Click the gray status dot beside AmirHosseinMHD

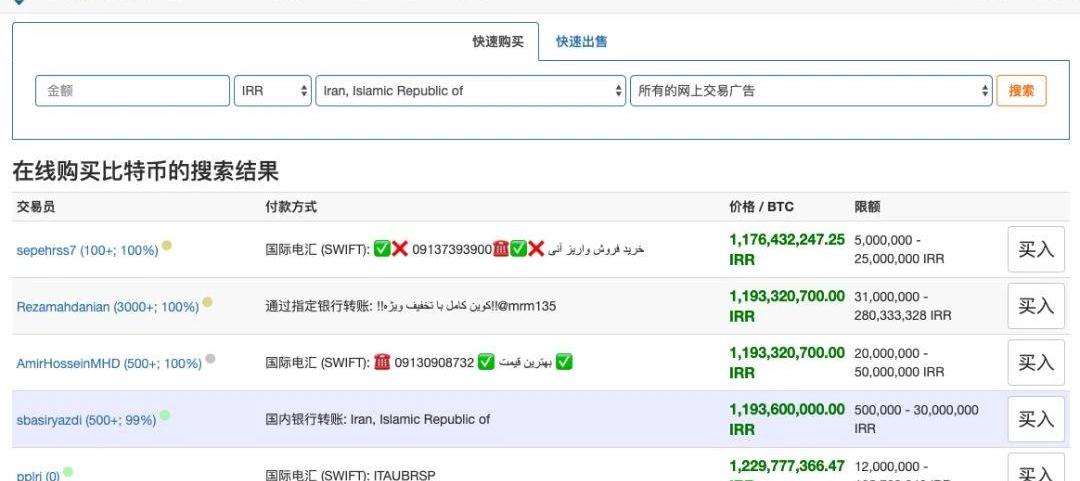coord(210,359)
